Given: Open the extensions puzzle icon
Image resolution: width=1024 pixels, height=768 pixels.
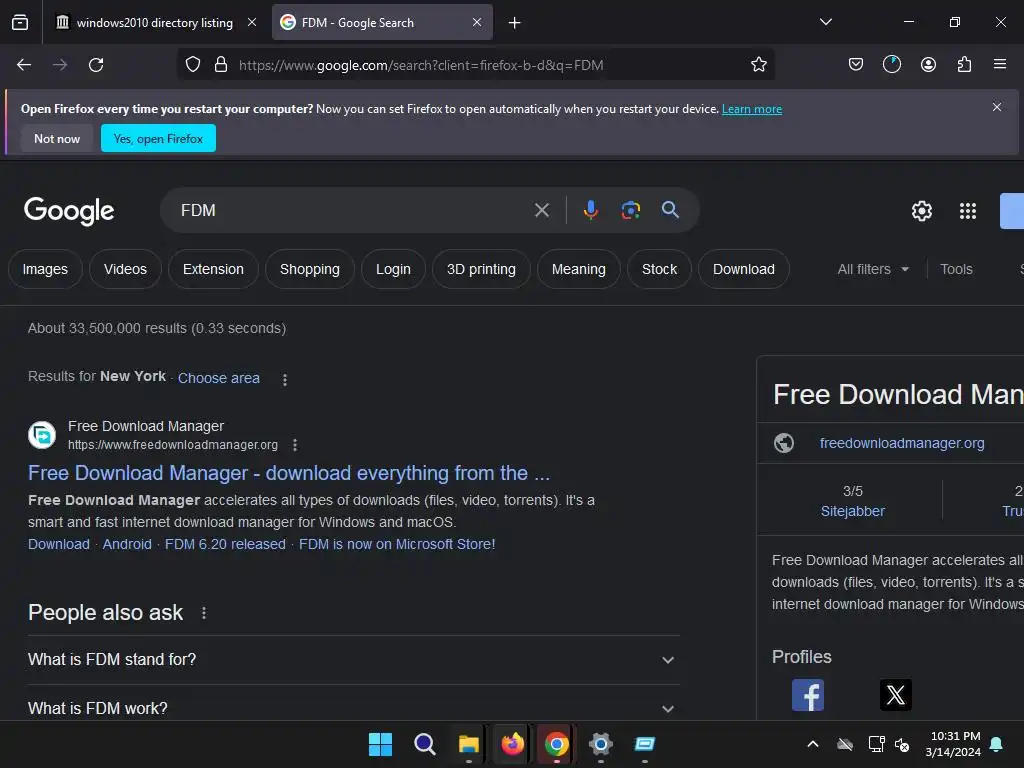Looking at the screenshot, I should 964,64.
